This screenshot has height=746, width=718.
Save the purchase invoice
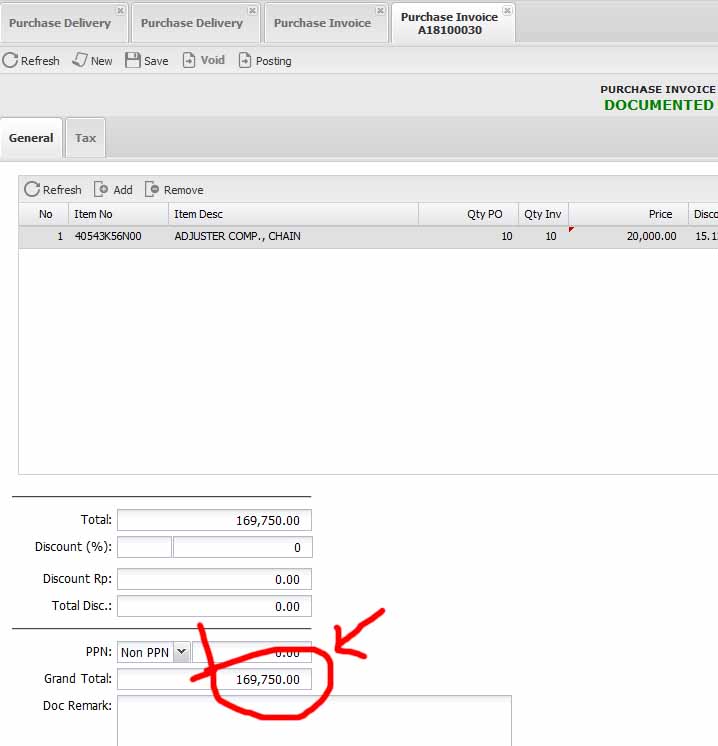146,61
